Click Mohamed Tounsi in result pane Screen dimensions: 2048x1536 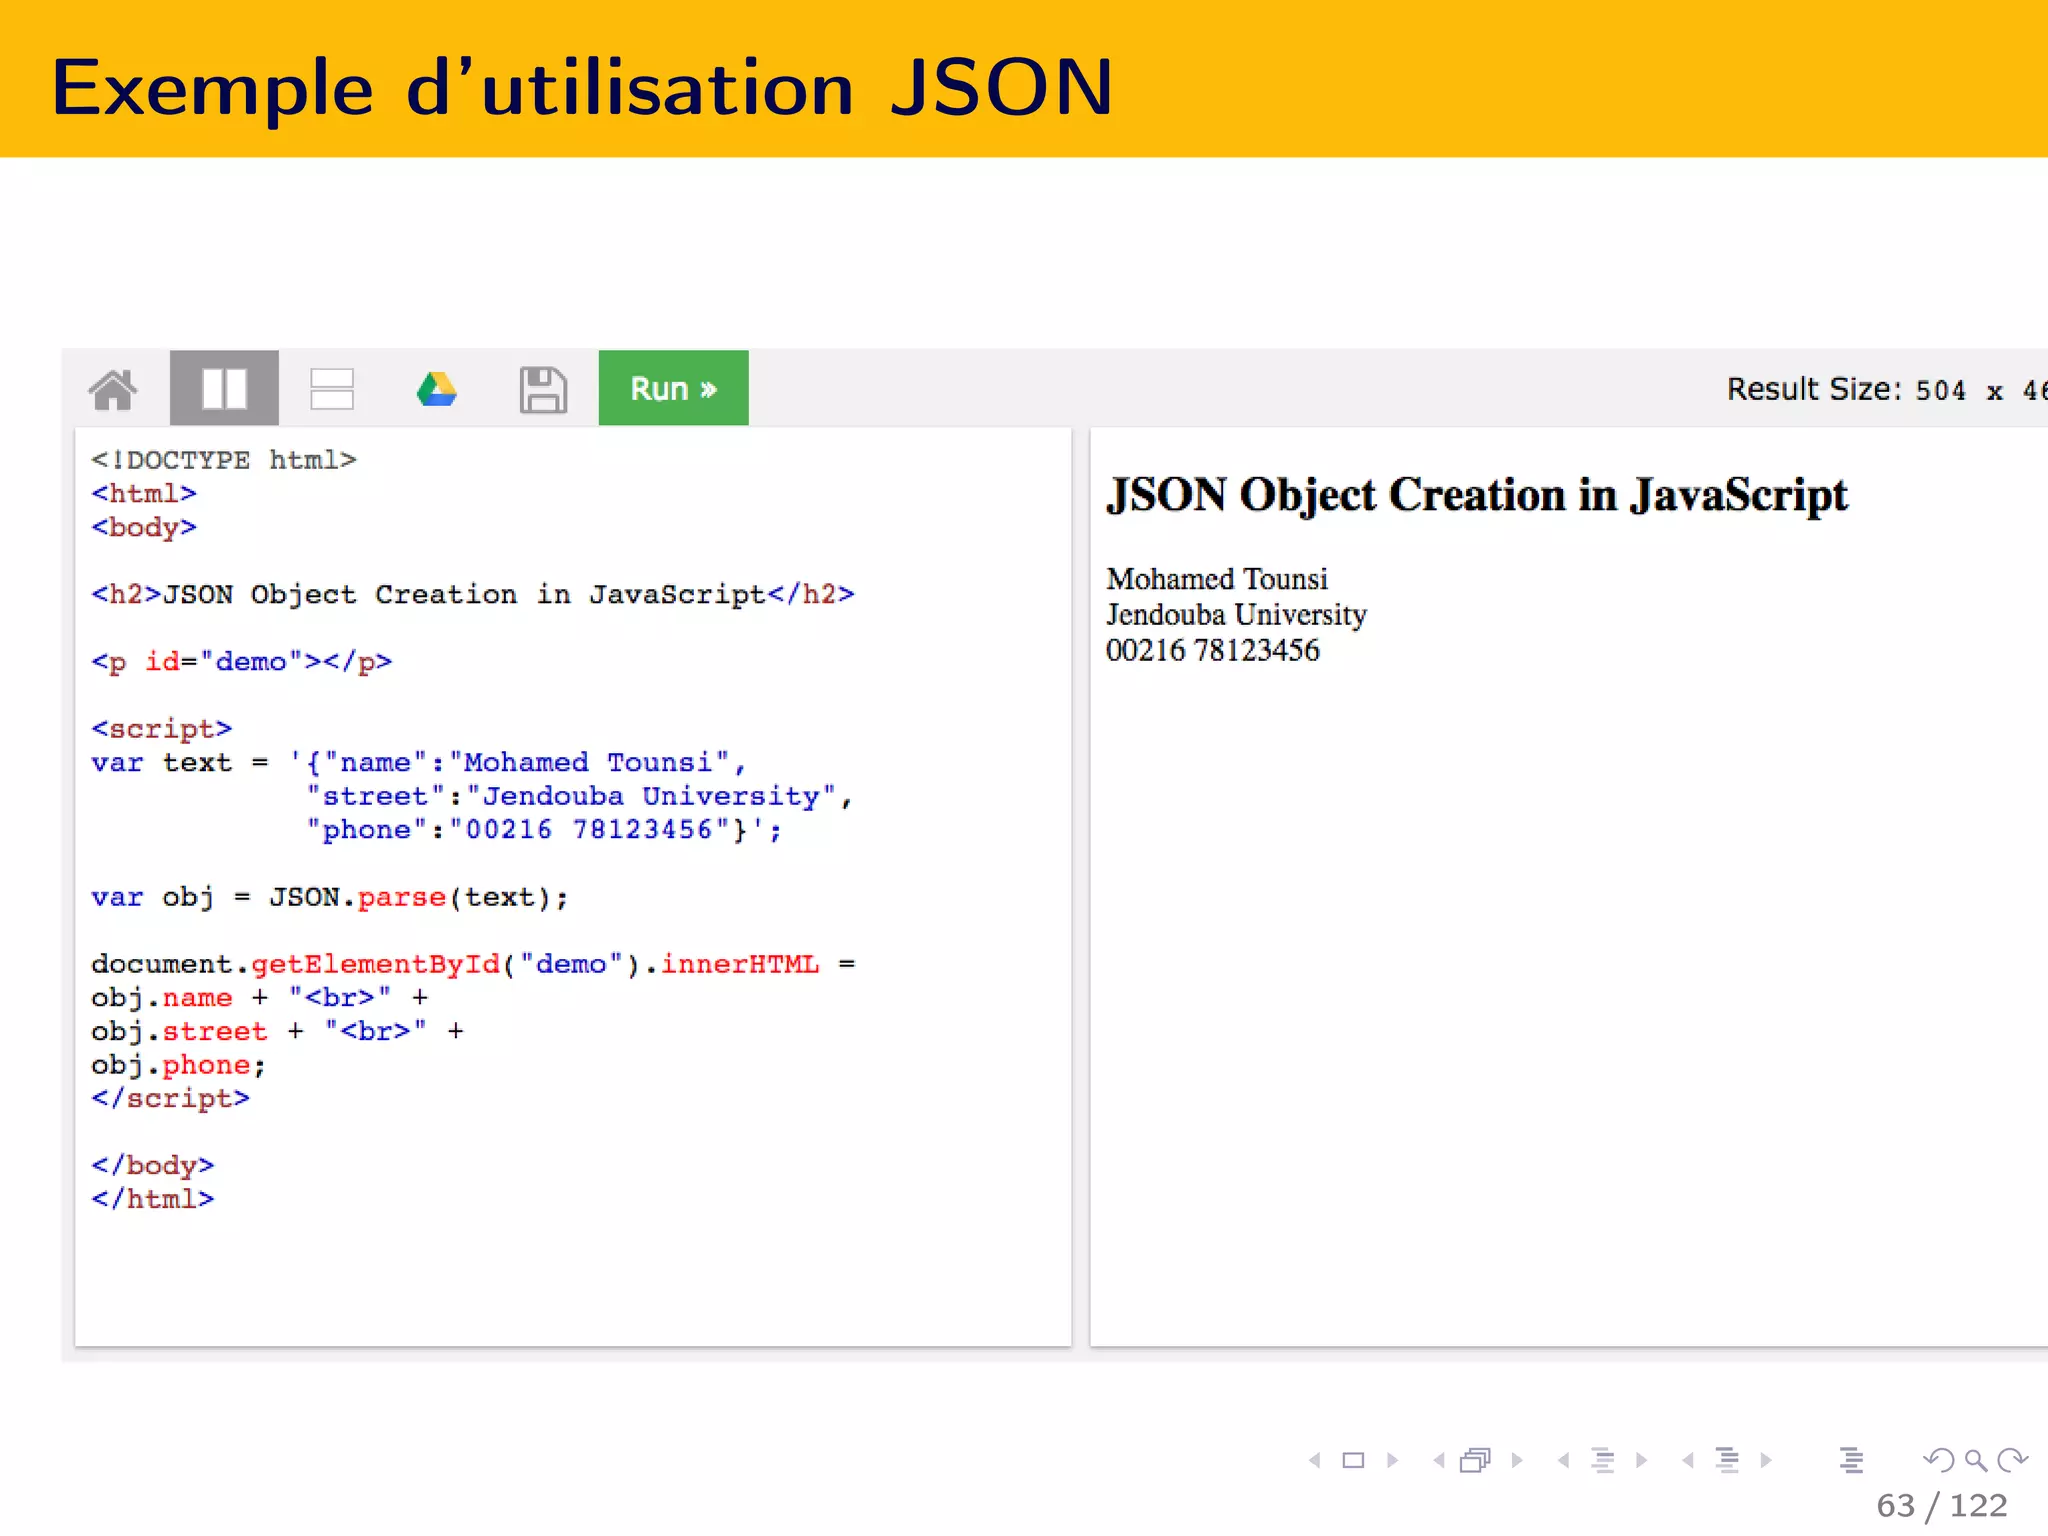[x=1217, y=579]
